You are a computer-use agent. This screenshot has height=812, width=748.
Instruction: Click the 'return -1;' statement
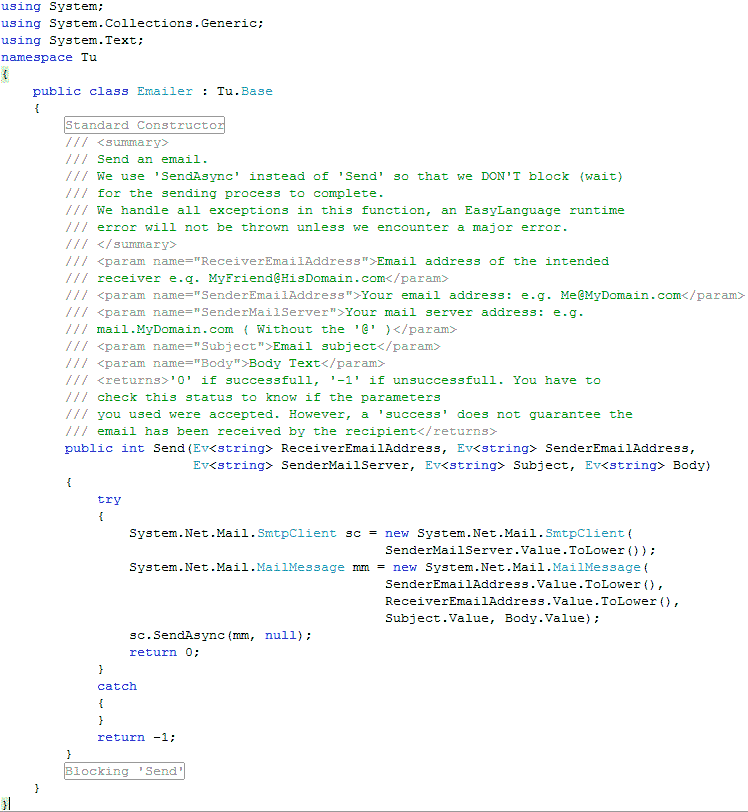136,737
